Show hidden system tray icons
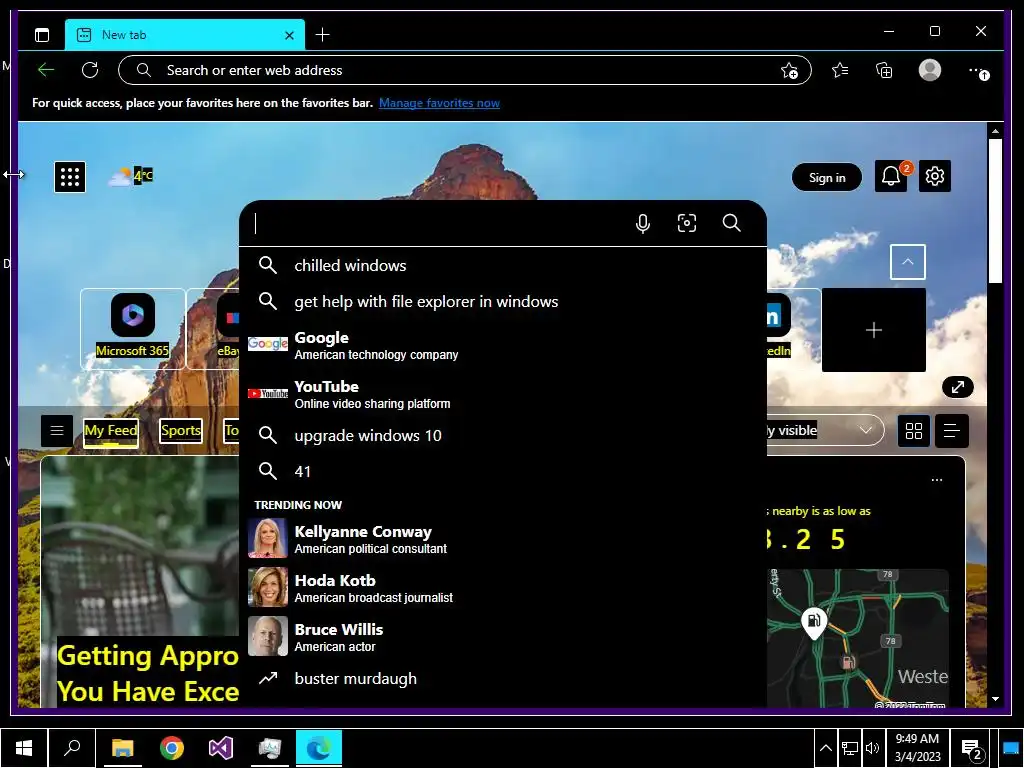This screenshot has height=768, width=1024. click(825, 748)
